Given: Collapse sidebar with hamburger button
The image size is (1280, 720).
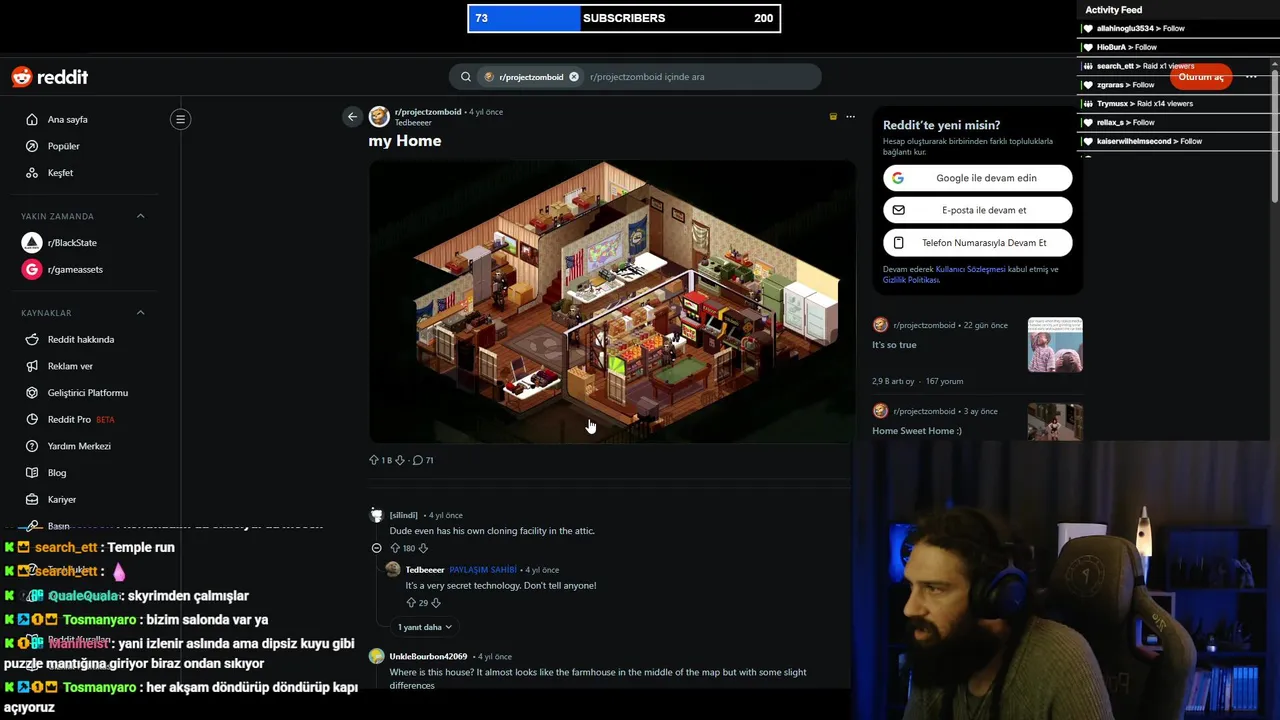Looking at the screenshot, I should point(180,119).
